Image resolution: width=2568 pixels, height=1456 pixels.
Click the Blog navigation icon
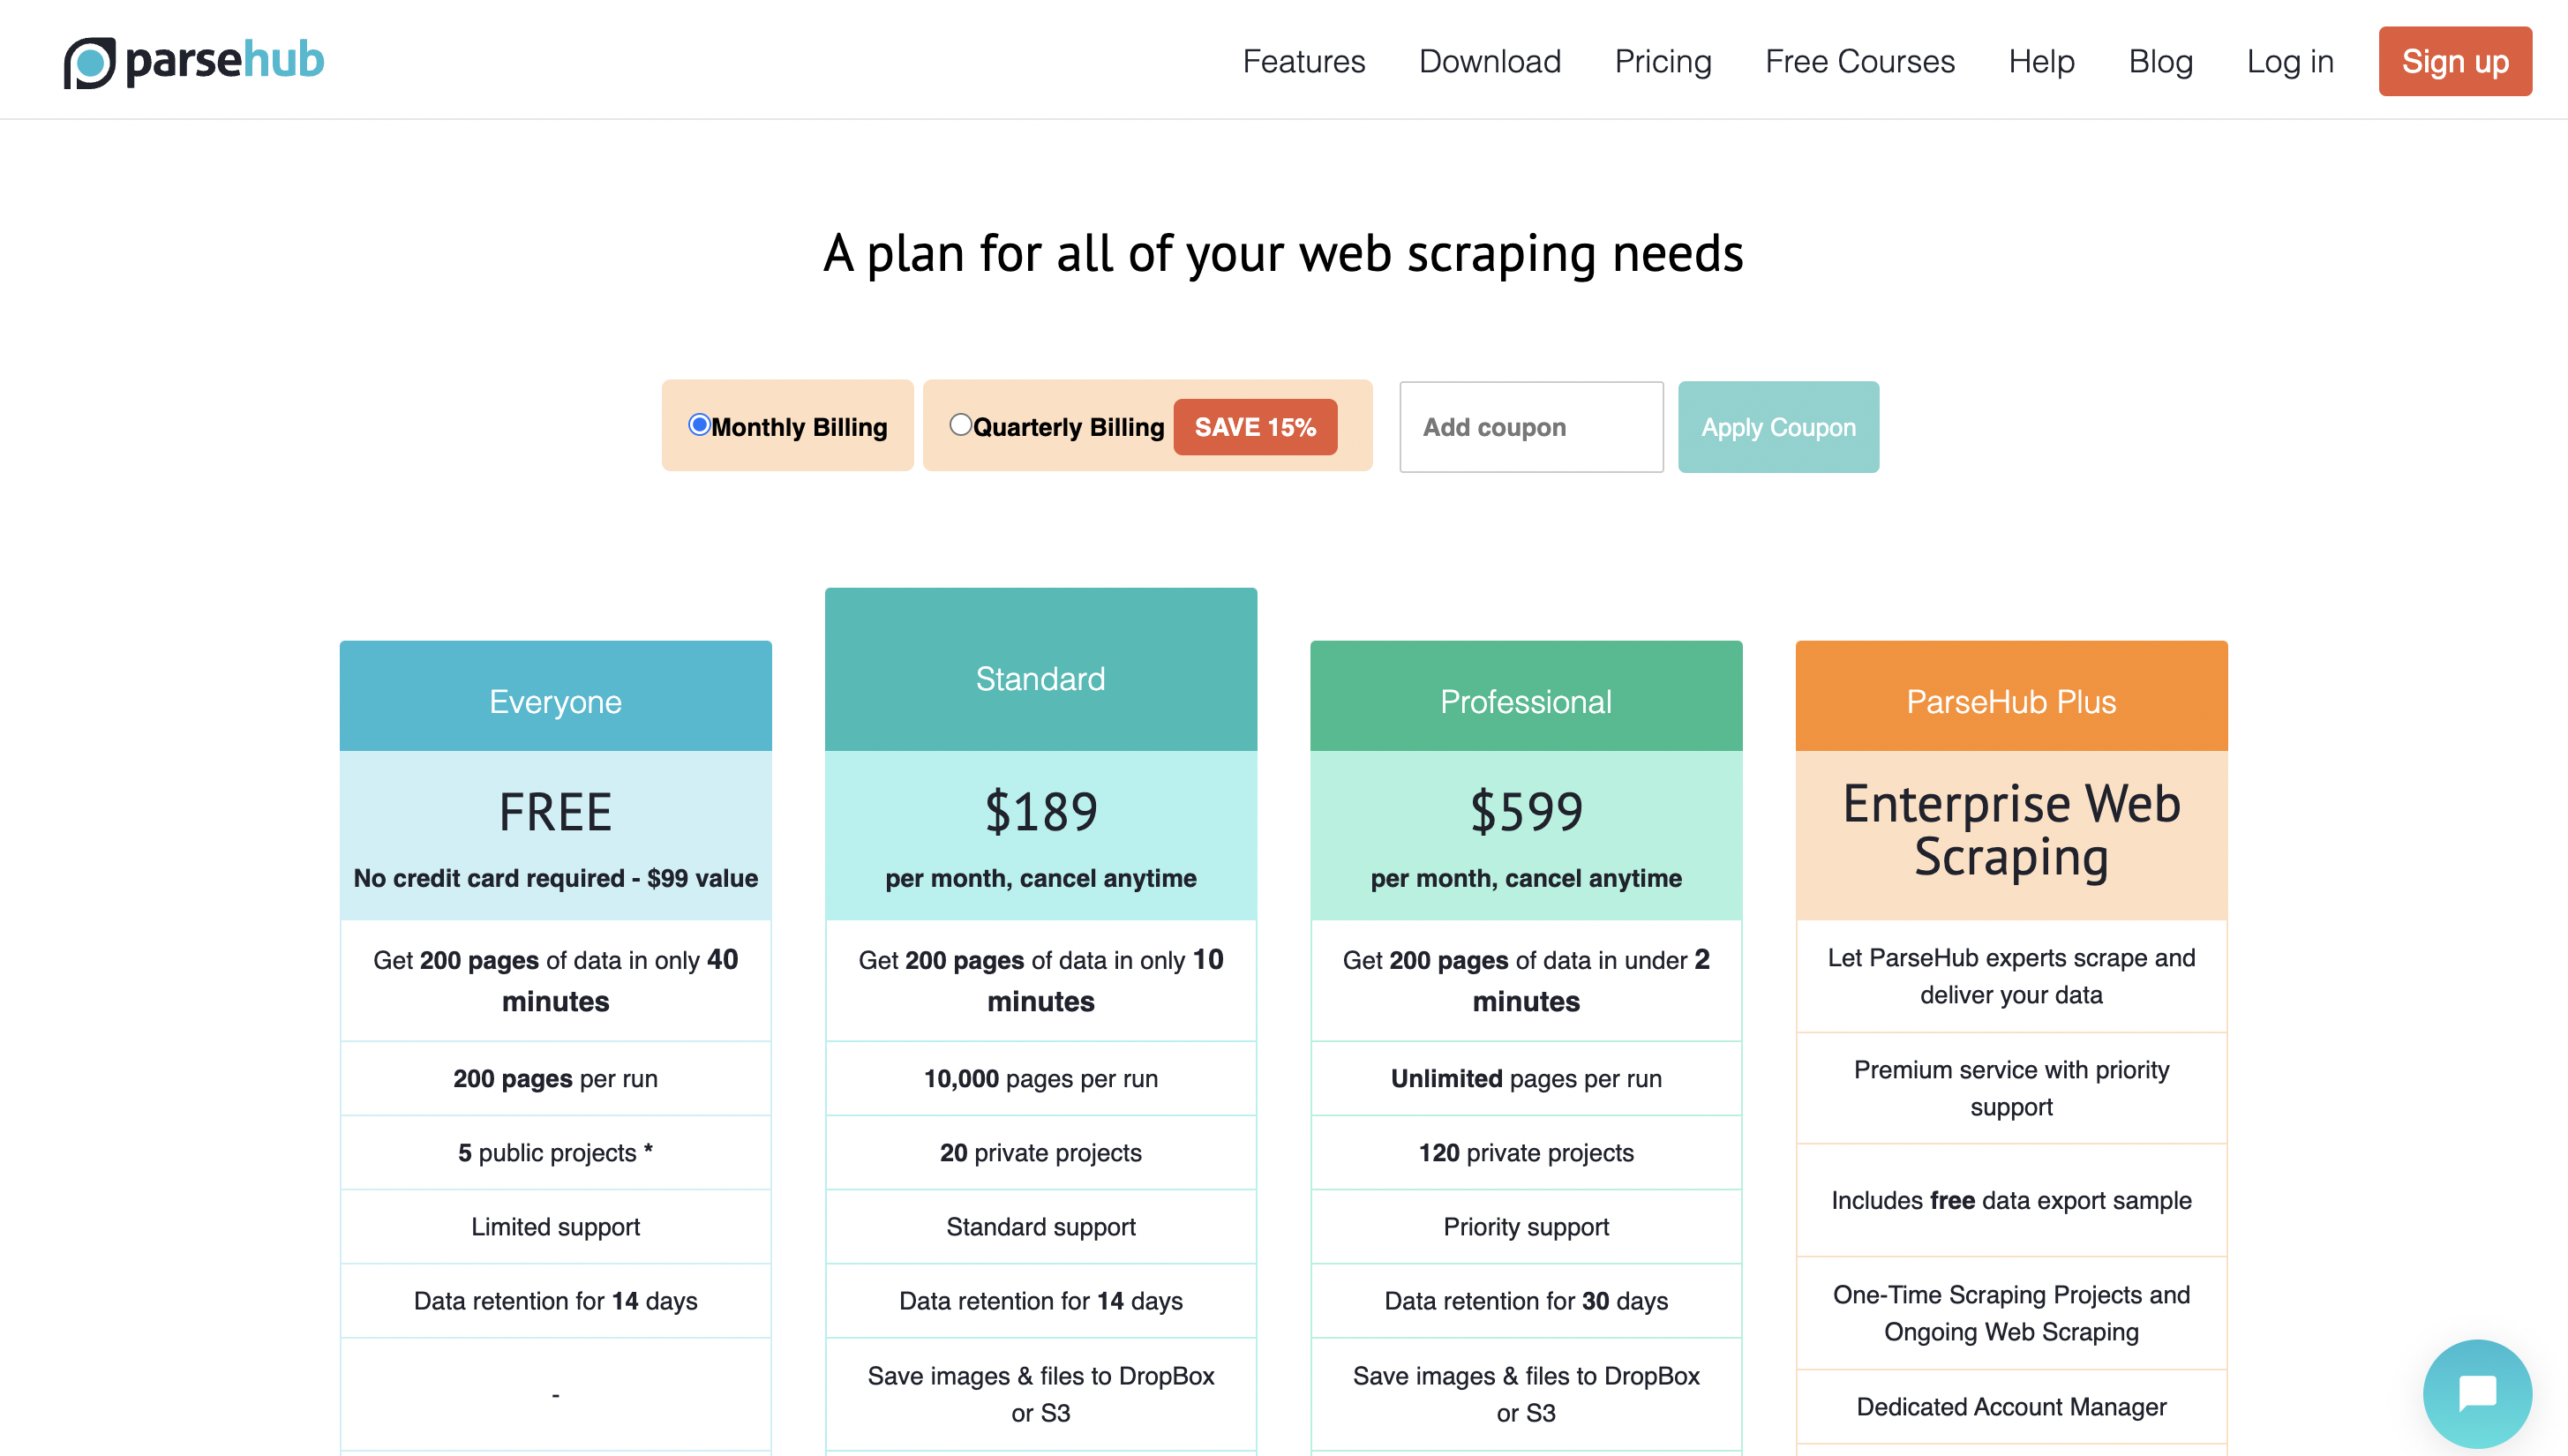(2159, 60)
